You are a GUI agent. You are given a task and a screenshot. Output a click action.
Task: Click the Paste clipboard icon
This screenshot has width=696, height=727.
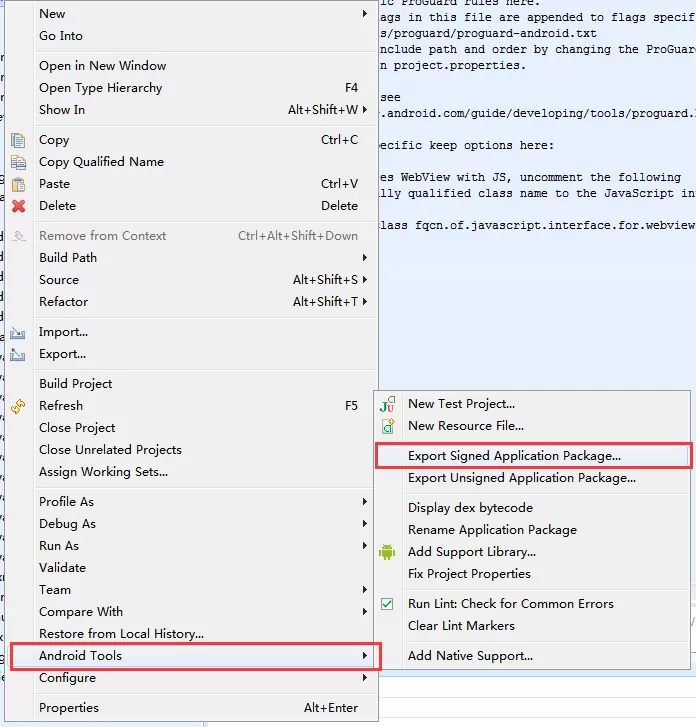click(x=18, y=184)
